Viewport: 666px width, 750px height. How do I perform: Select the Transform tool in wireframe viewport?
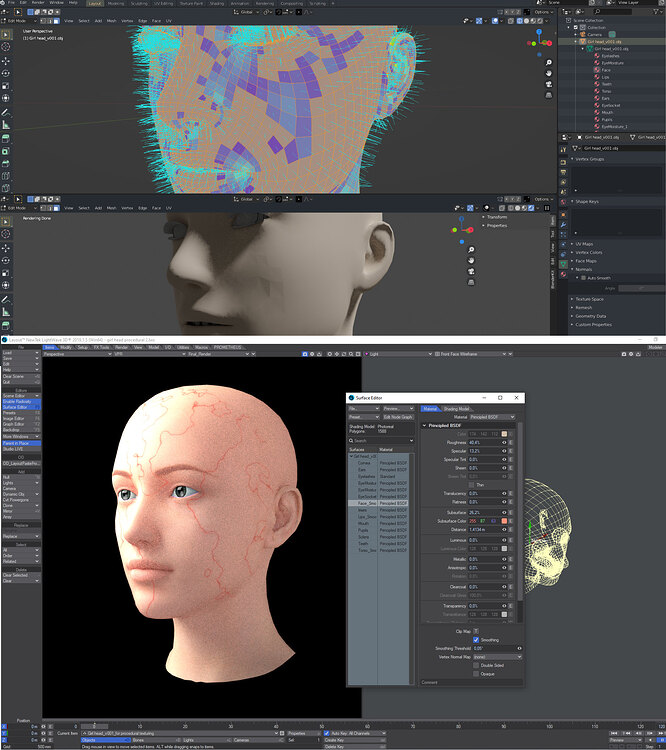coord(6,99)
